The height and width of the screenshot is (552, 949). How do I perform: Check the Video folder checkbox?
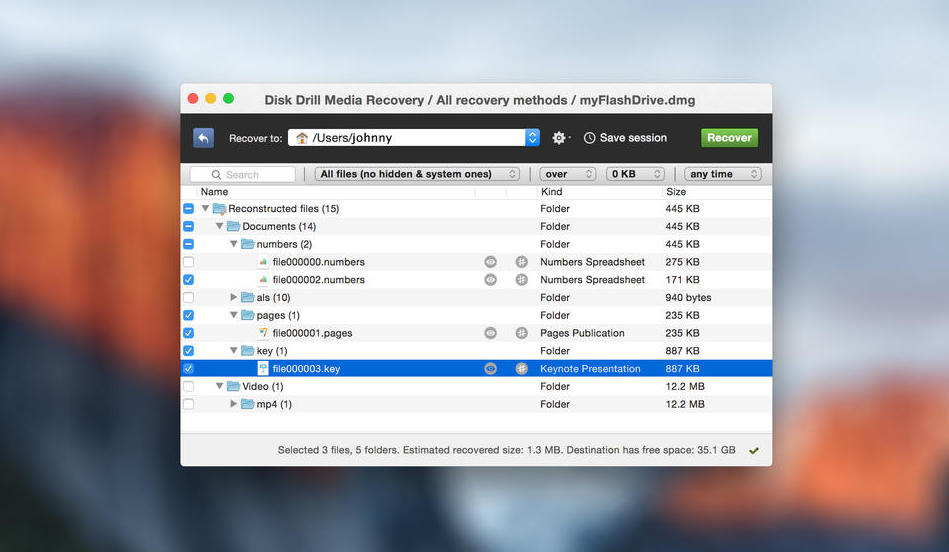tap(188, 386)
